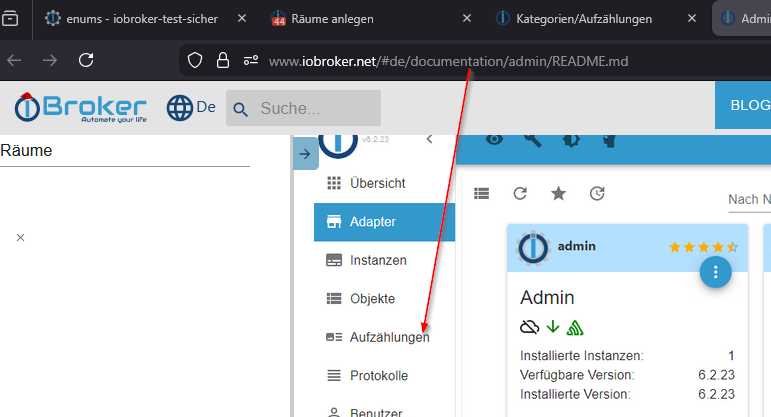Image resolution: width=771 pixels, height=417 pixels.
Task: Close the Kategorien/Aufzählungen tab
Action: pos(692,18)
